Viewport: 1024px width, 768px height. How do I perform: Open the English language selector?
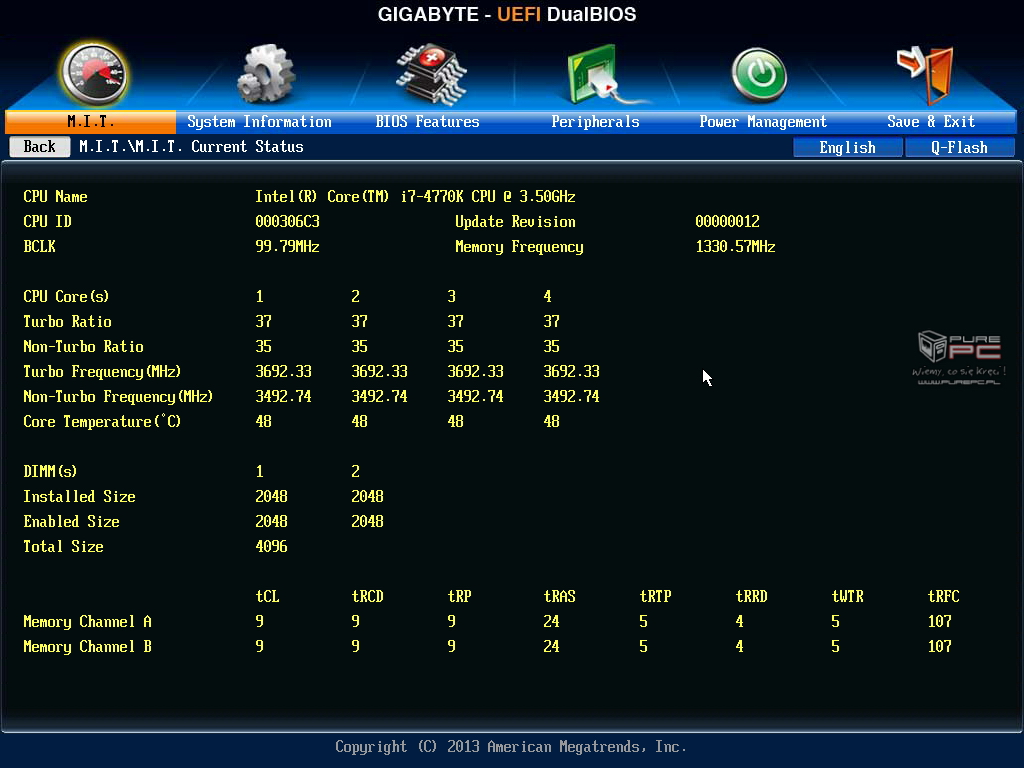(x=847, y=147)
